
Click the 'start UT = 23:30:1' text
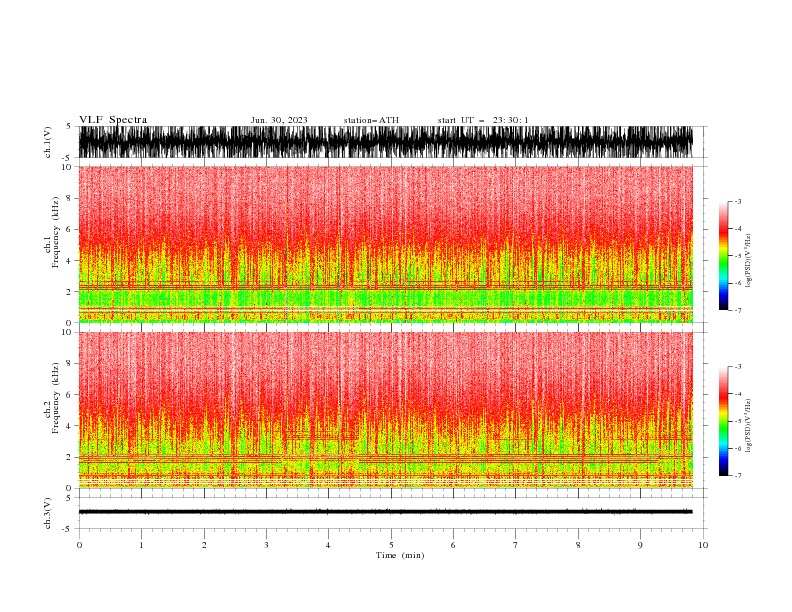(483, 120)
